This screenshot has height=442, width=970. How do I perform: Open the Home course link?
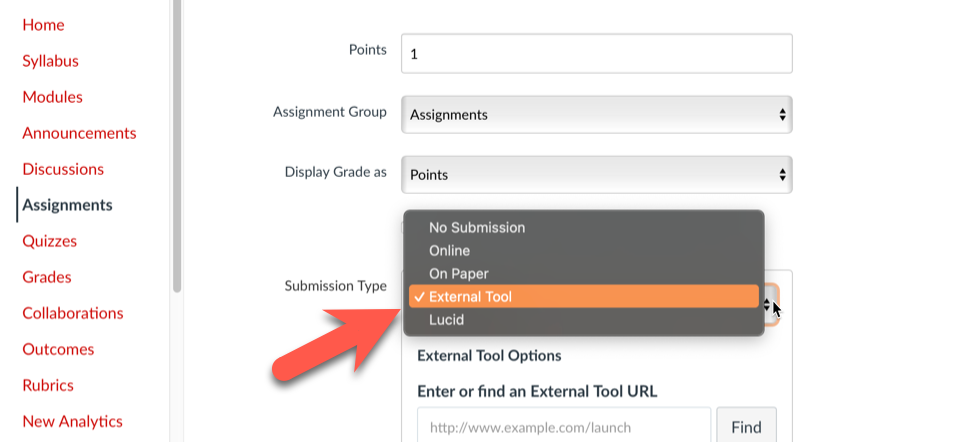43,25
